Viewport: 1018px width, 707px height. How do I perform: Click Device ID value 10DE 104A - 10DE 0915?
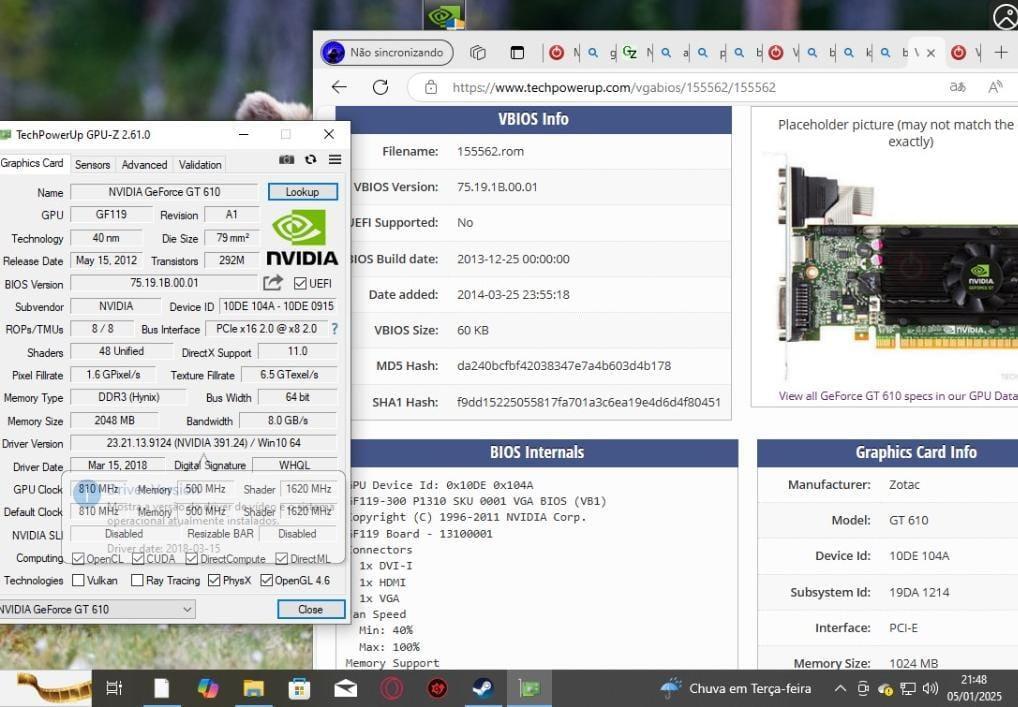click(x=279, y=306)
